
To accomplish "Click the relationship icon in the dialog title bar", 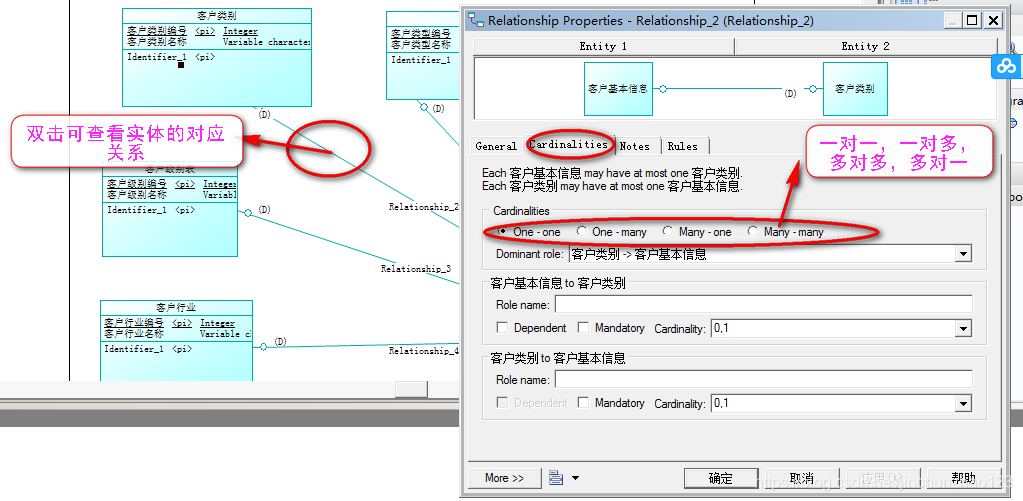I will tap(477, 20).
